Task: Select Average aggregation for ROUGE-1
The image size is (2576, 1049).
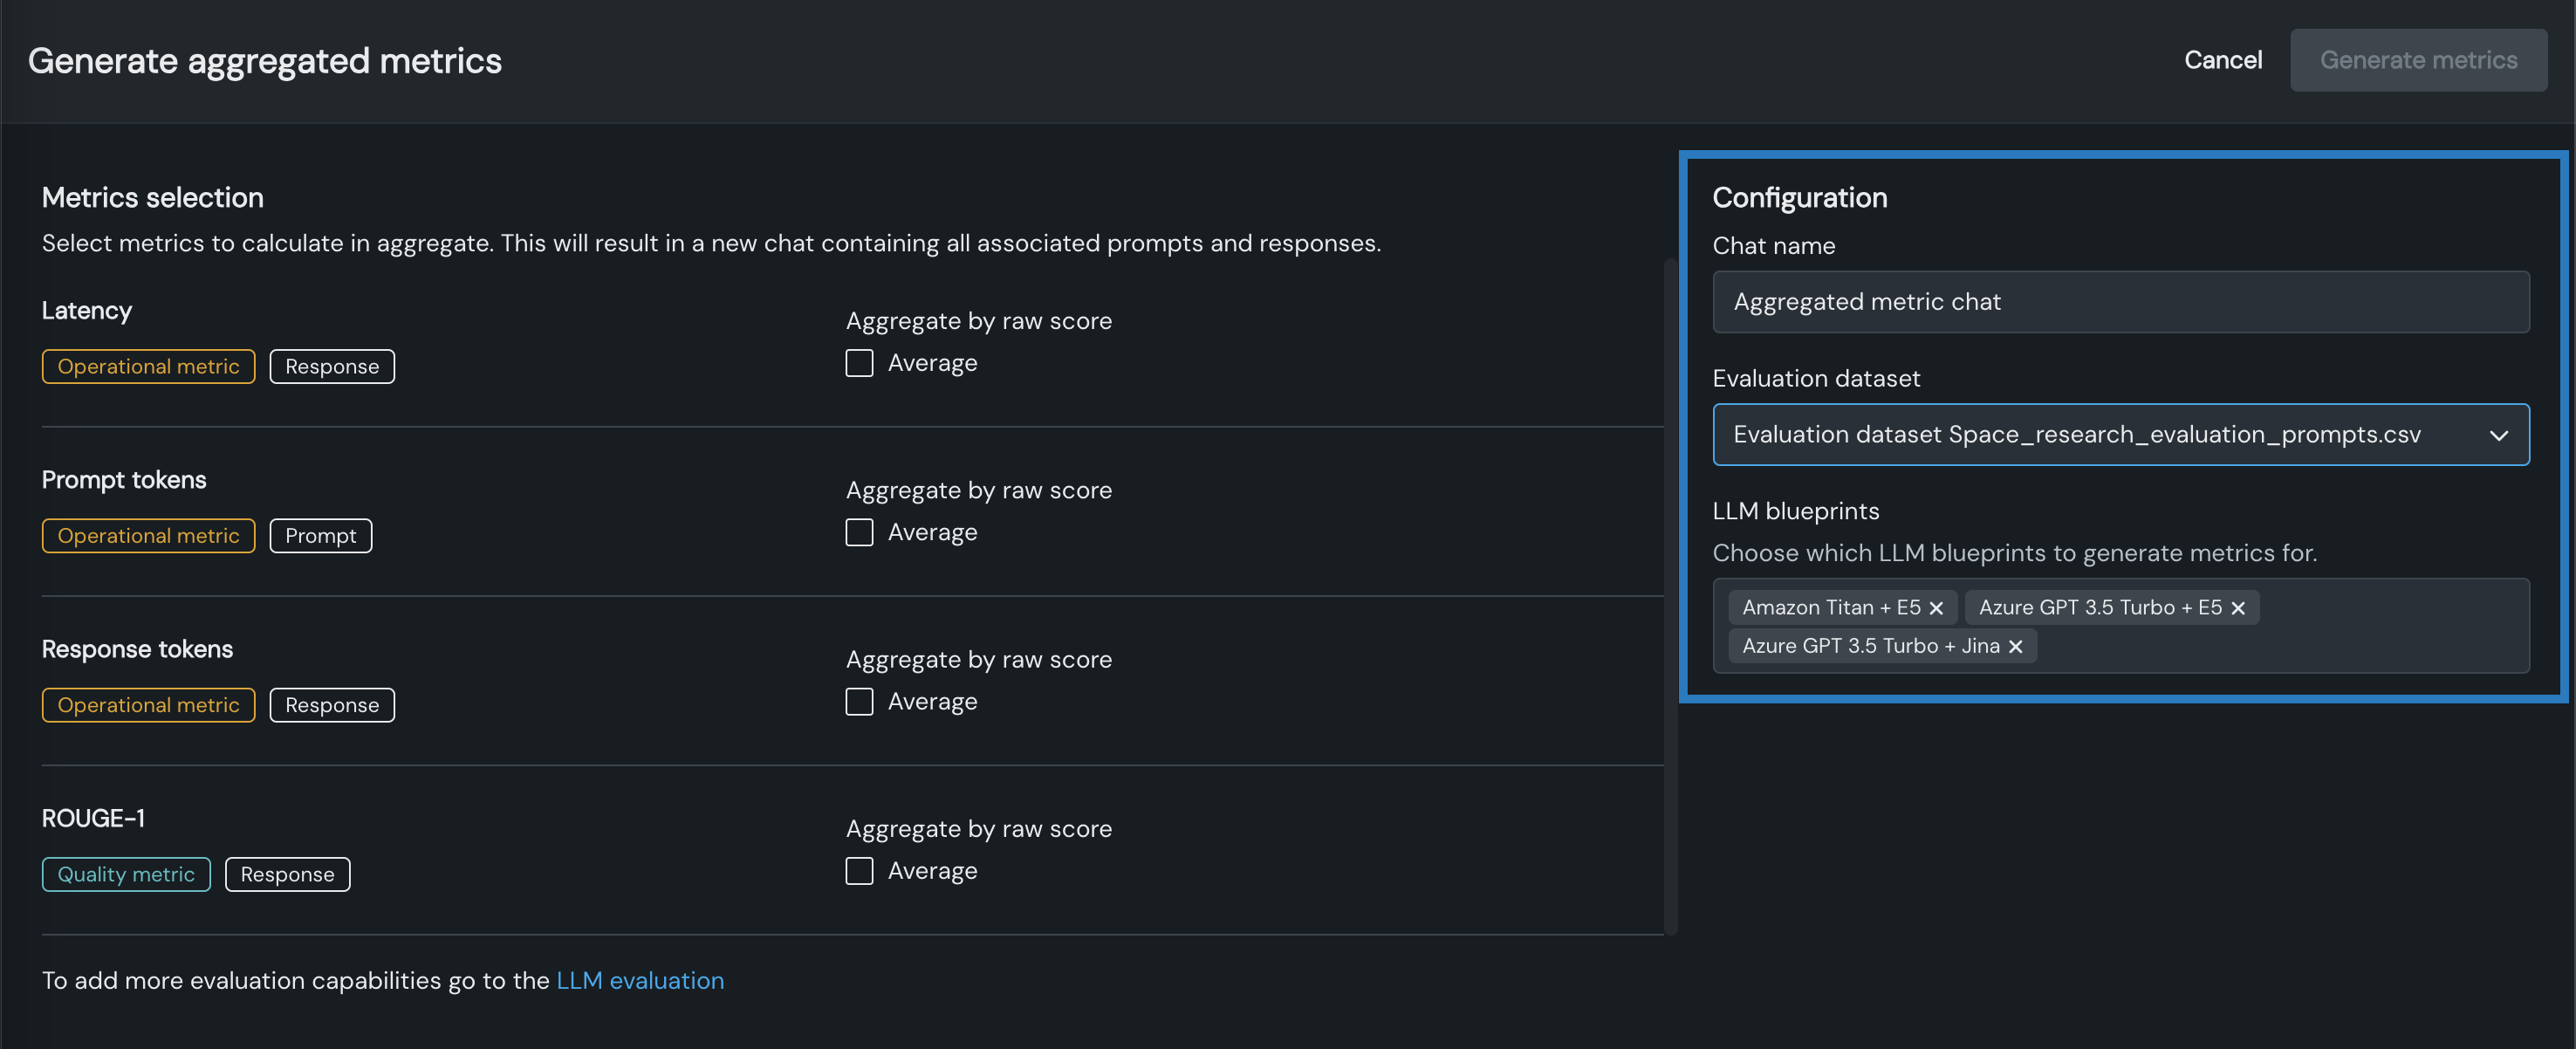Action: point(859,871)
